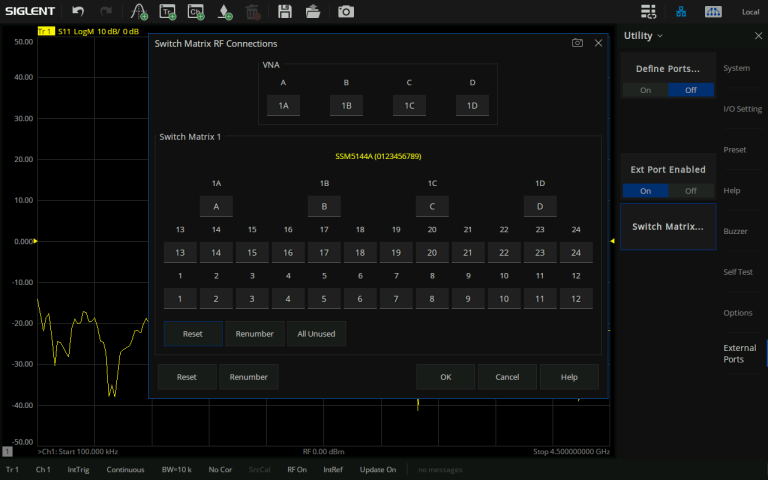The image size is (768, 480).
Task: Open the port 13 assignment selector
Action: click(180, 253)
